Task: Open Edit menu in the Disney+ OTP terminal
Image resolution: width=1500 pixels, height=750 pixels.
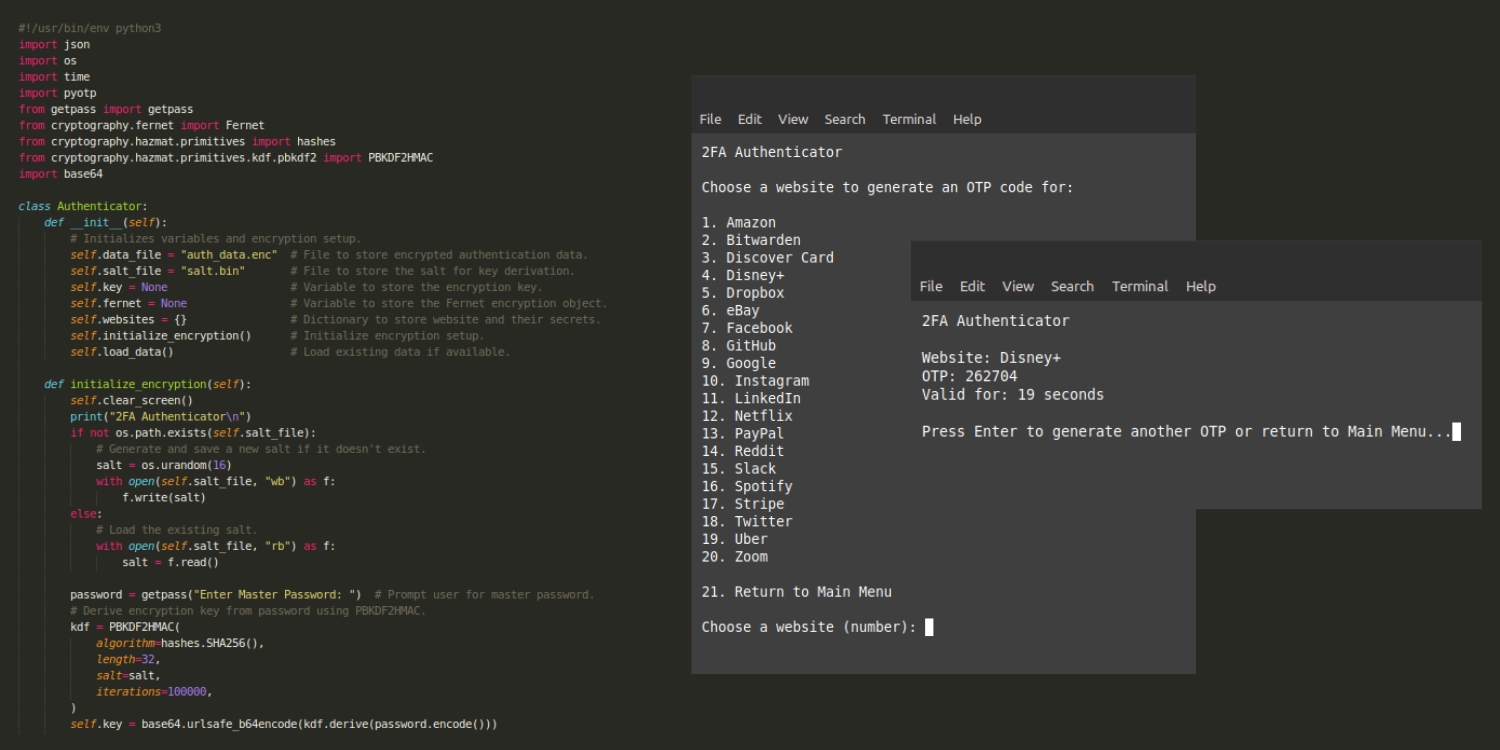Action: coord(972,286)
